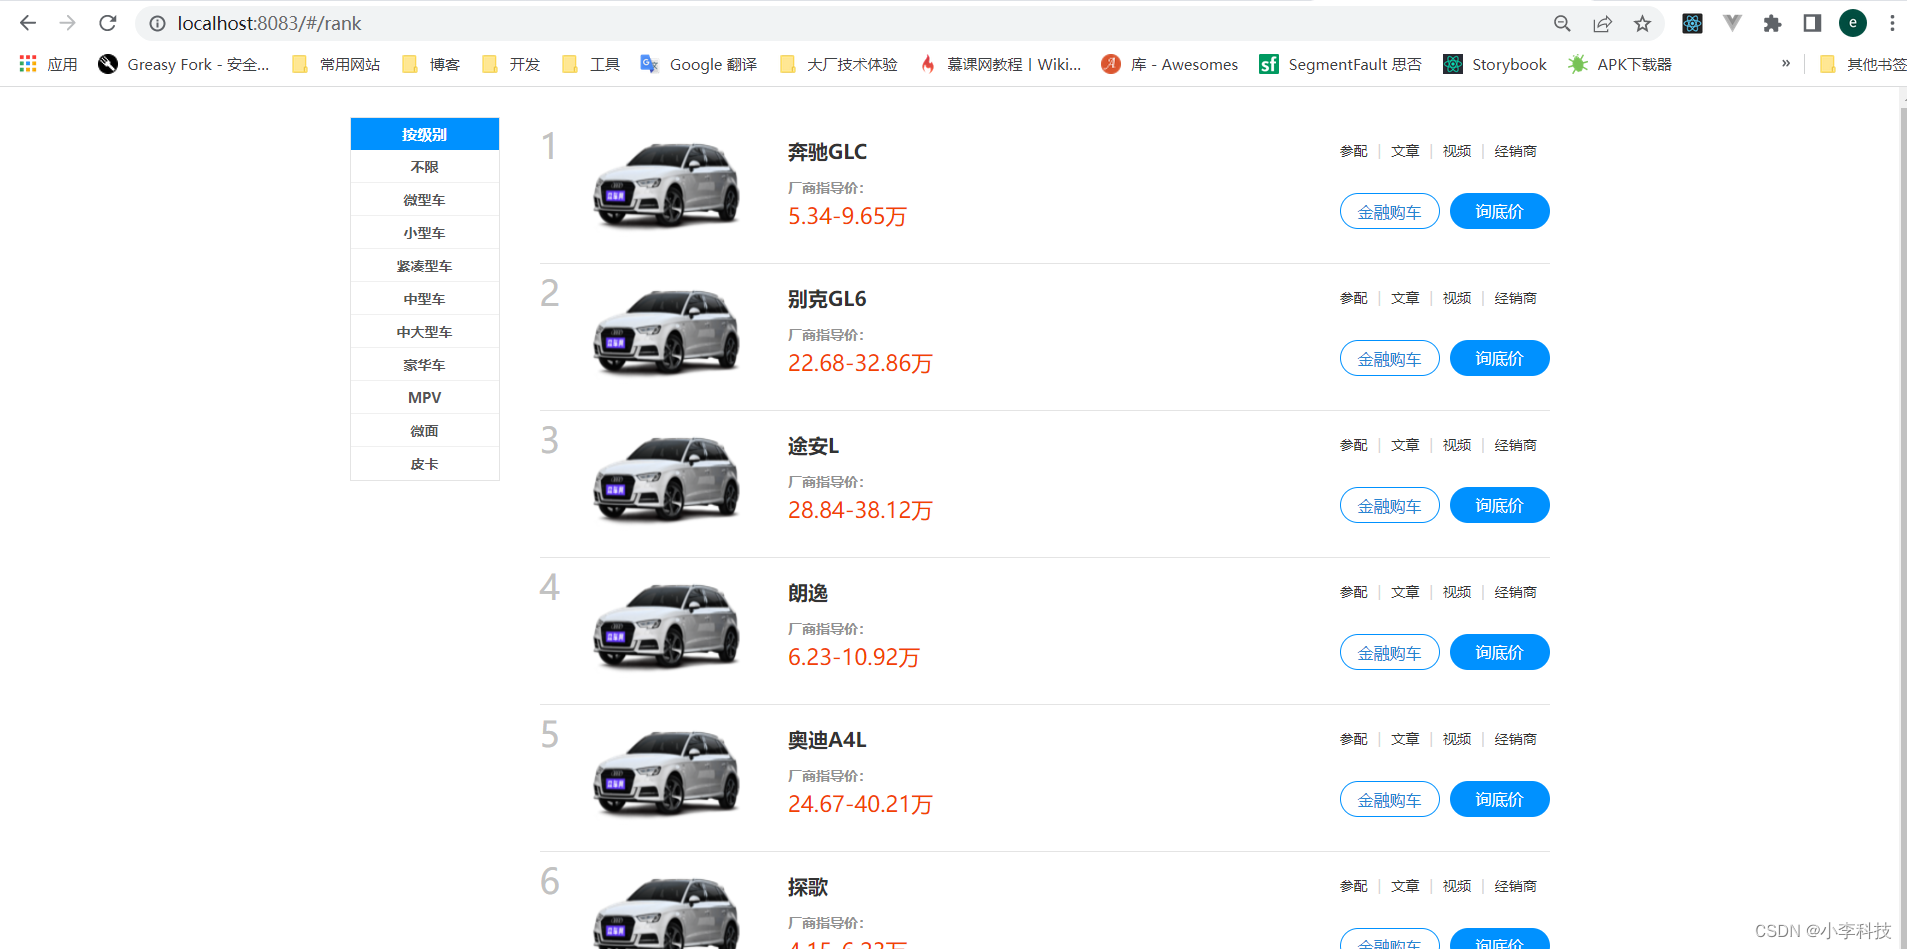View site information icon in address bar
The width and height of the screenshot is (1907, 949).
tap(157, 23)
